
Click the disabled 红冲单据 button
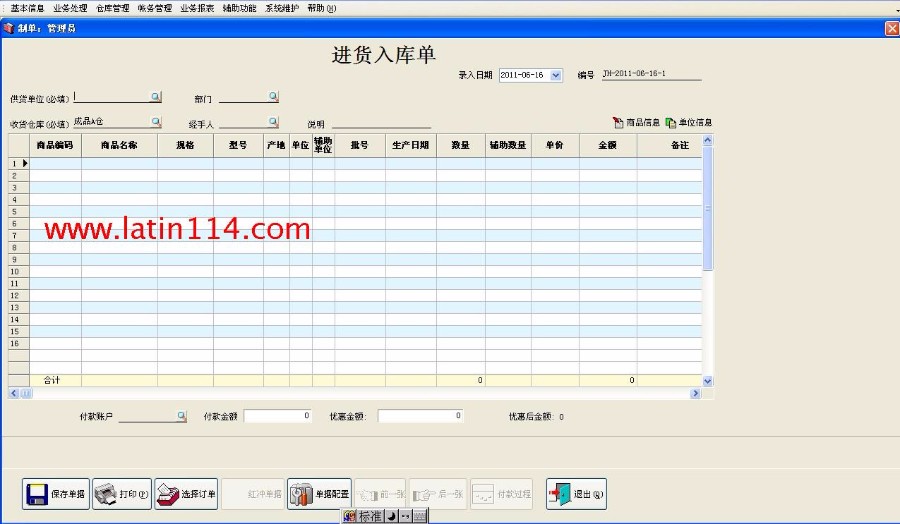point(253,494)
